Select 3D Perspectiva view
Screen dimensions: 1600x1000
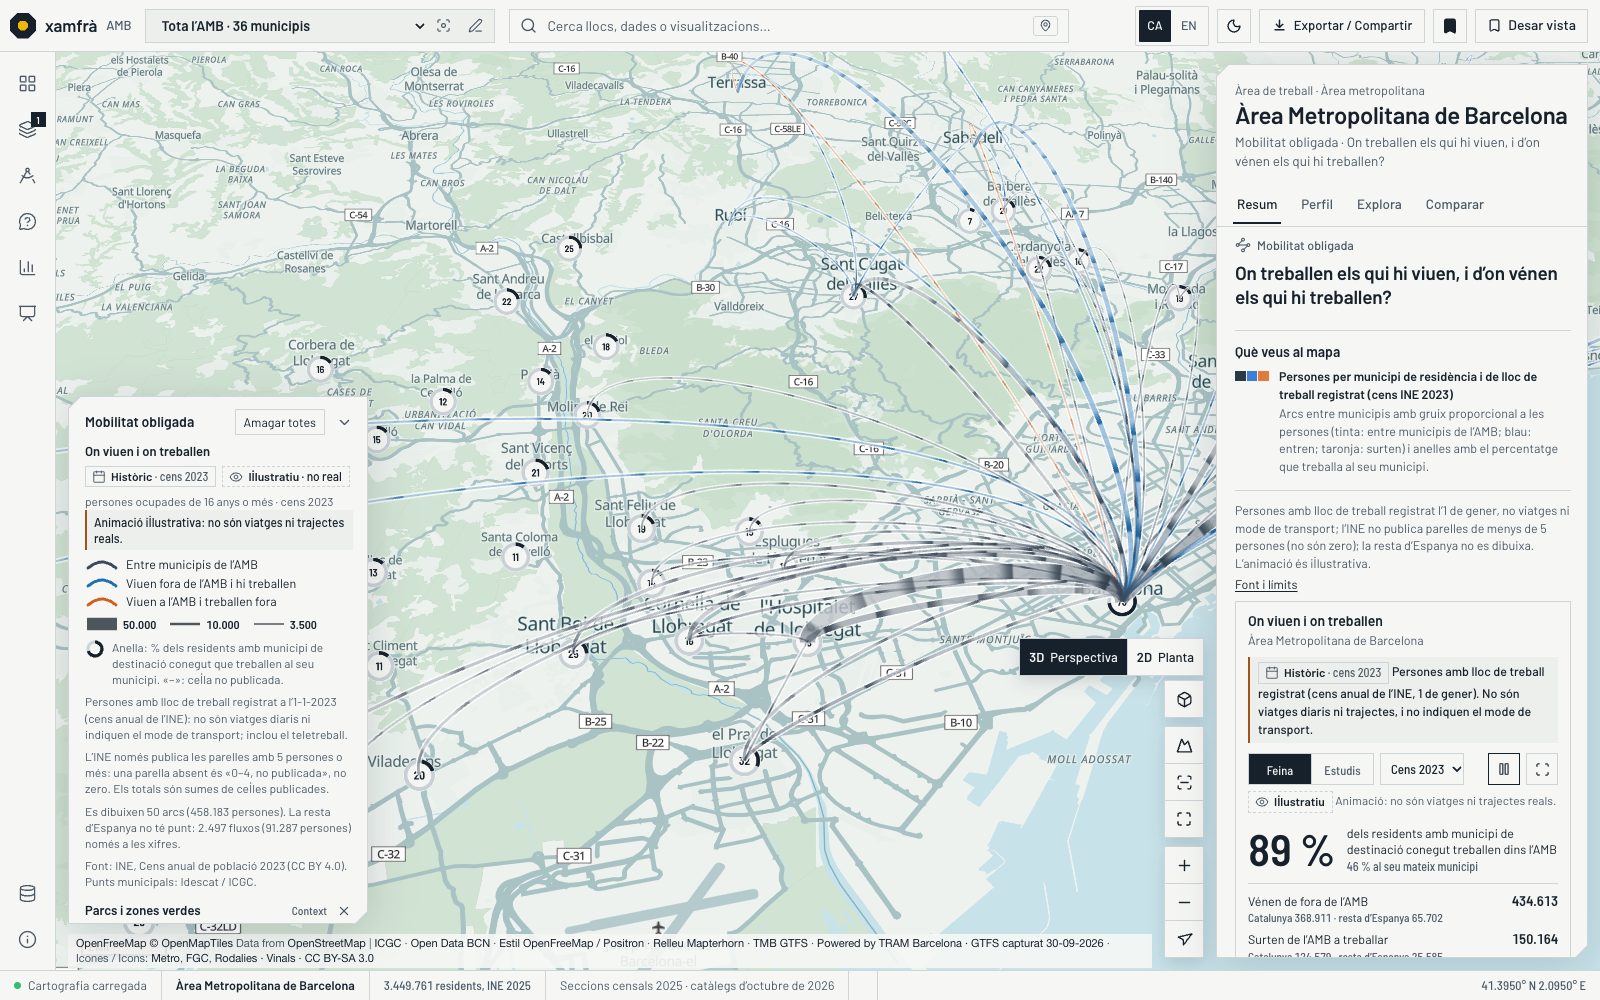(1073, 657)
